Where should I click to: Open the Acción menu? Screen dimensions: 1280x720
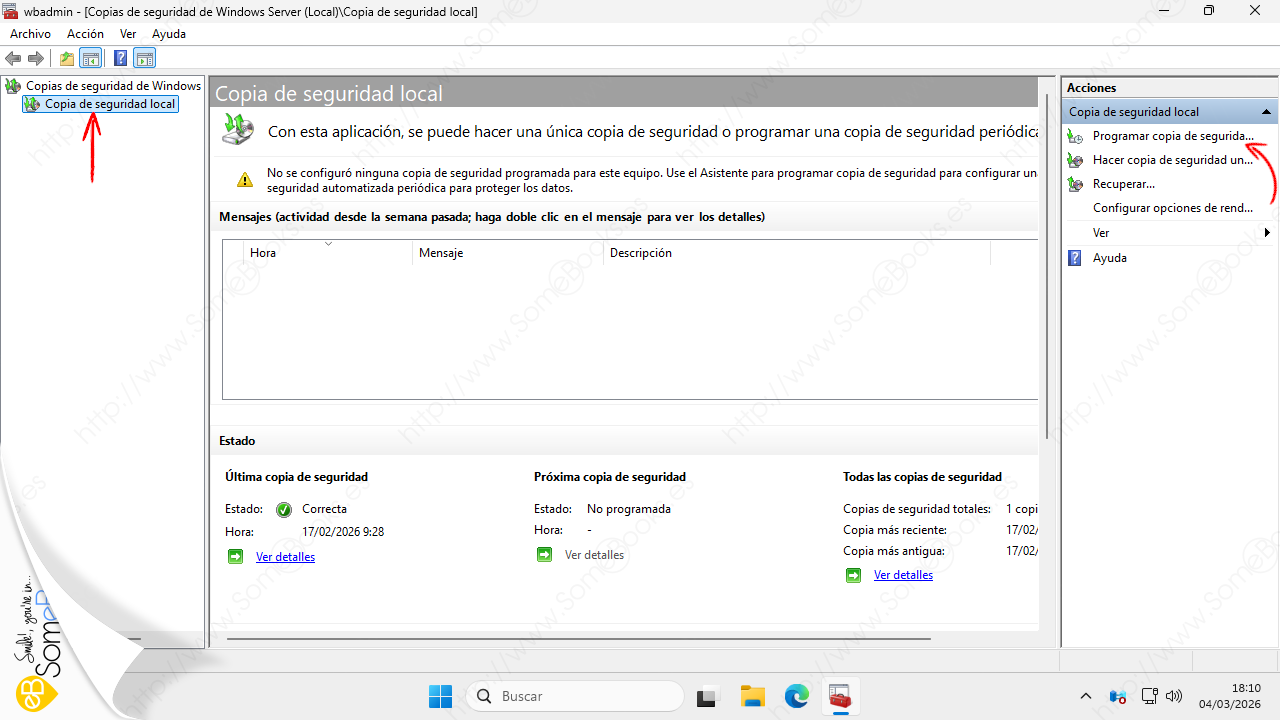(x=85, y=34)
